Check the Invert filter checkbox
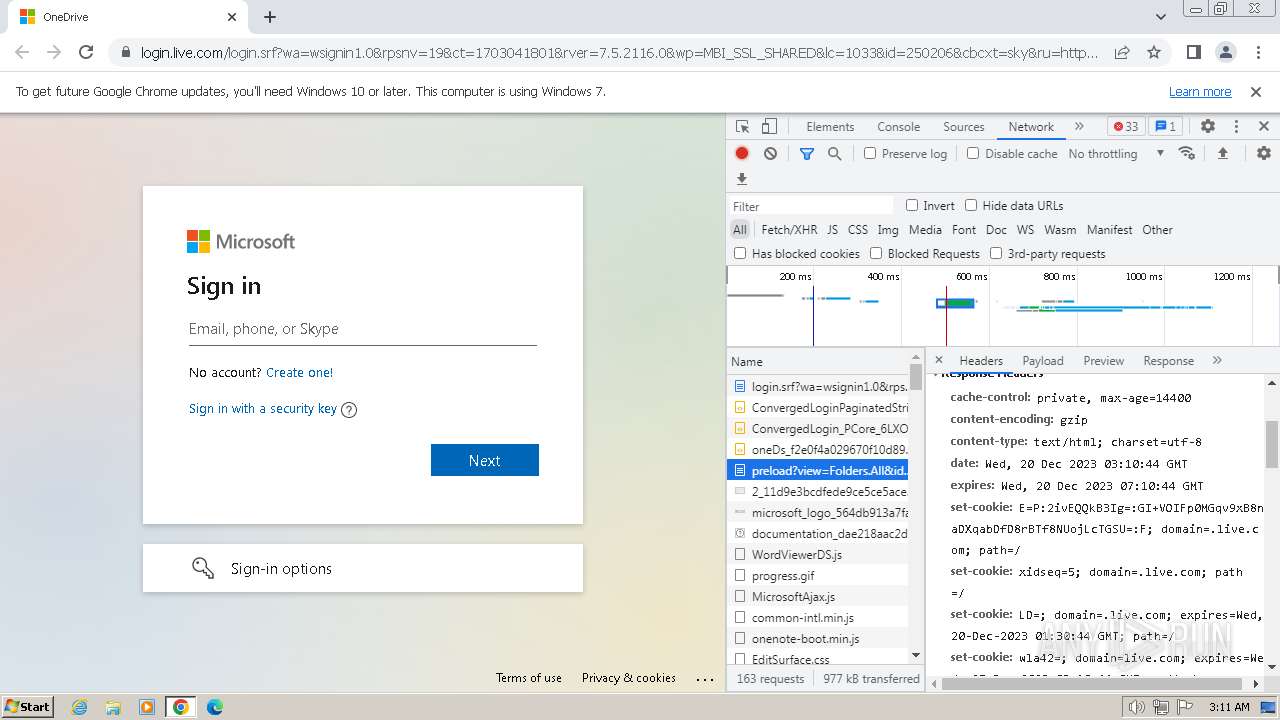This screenshot has height=720, width=1280. [x=912, y=205]
